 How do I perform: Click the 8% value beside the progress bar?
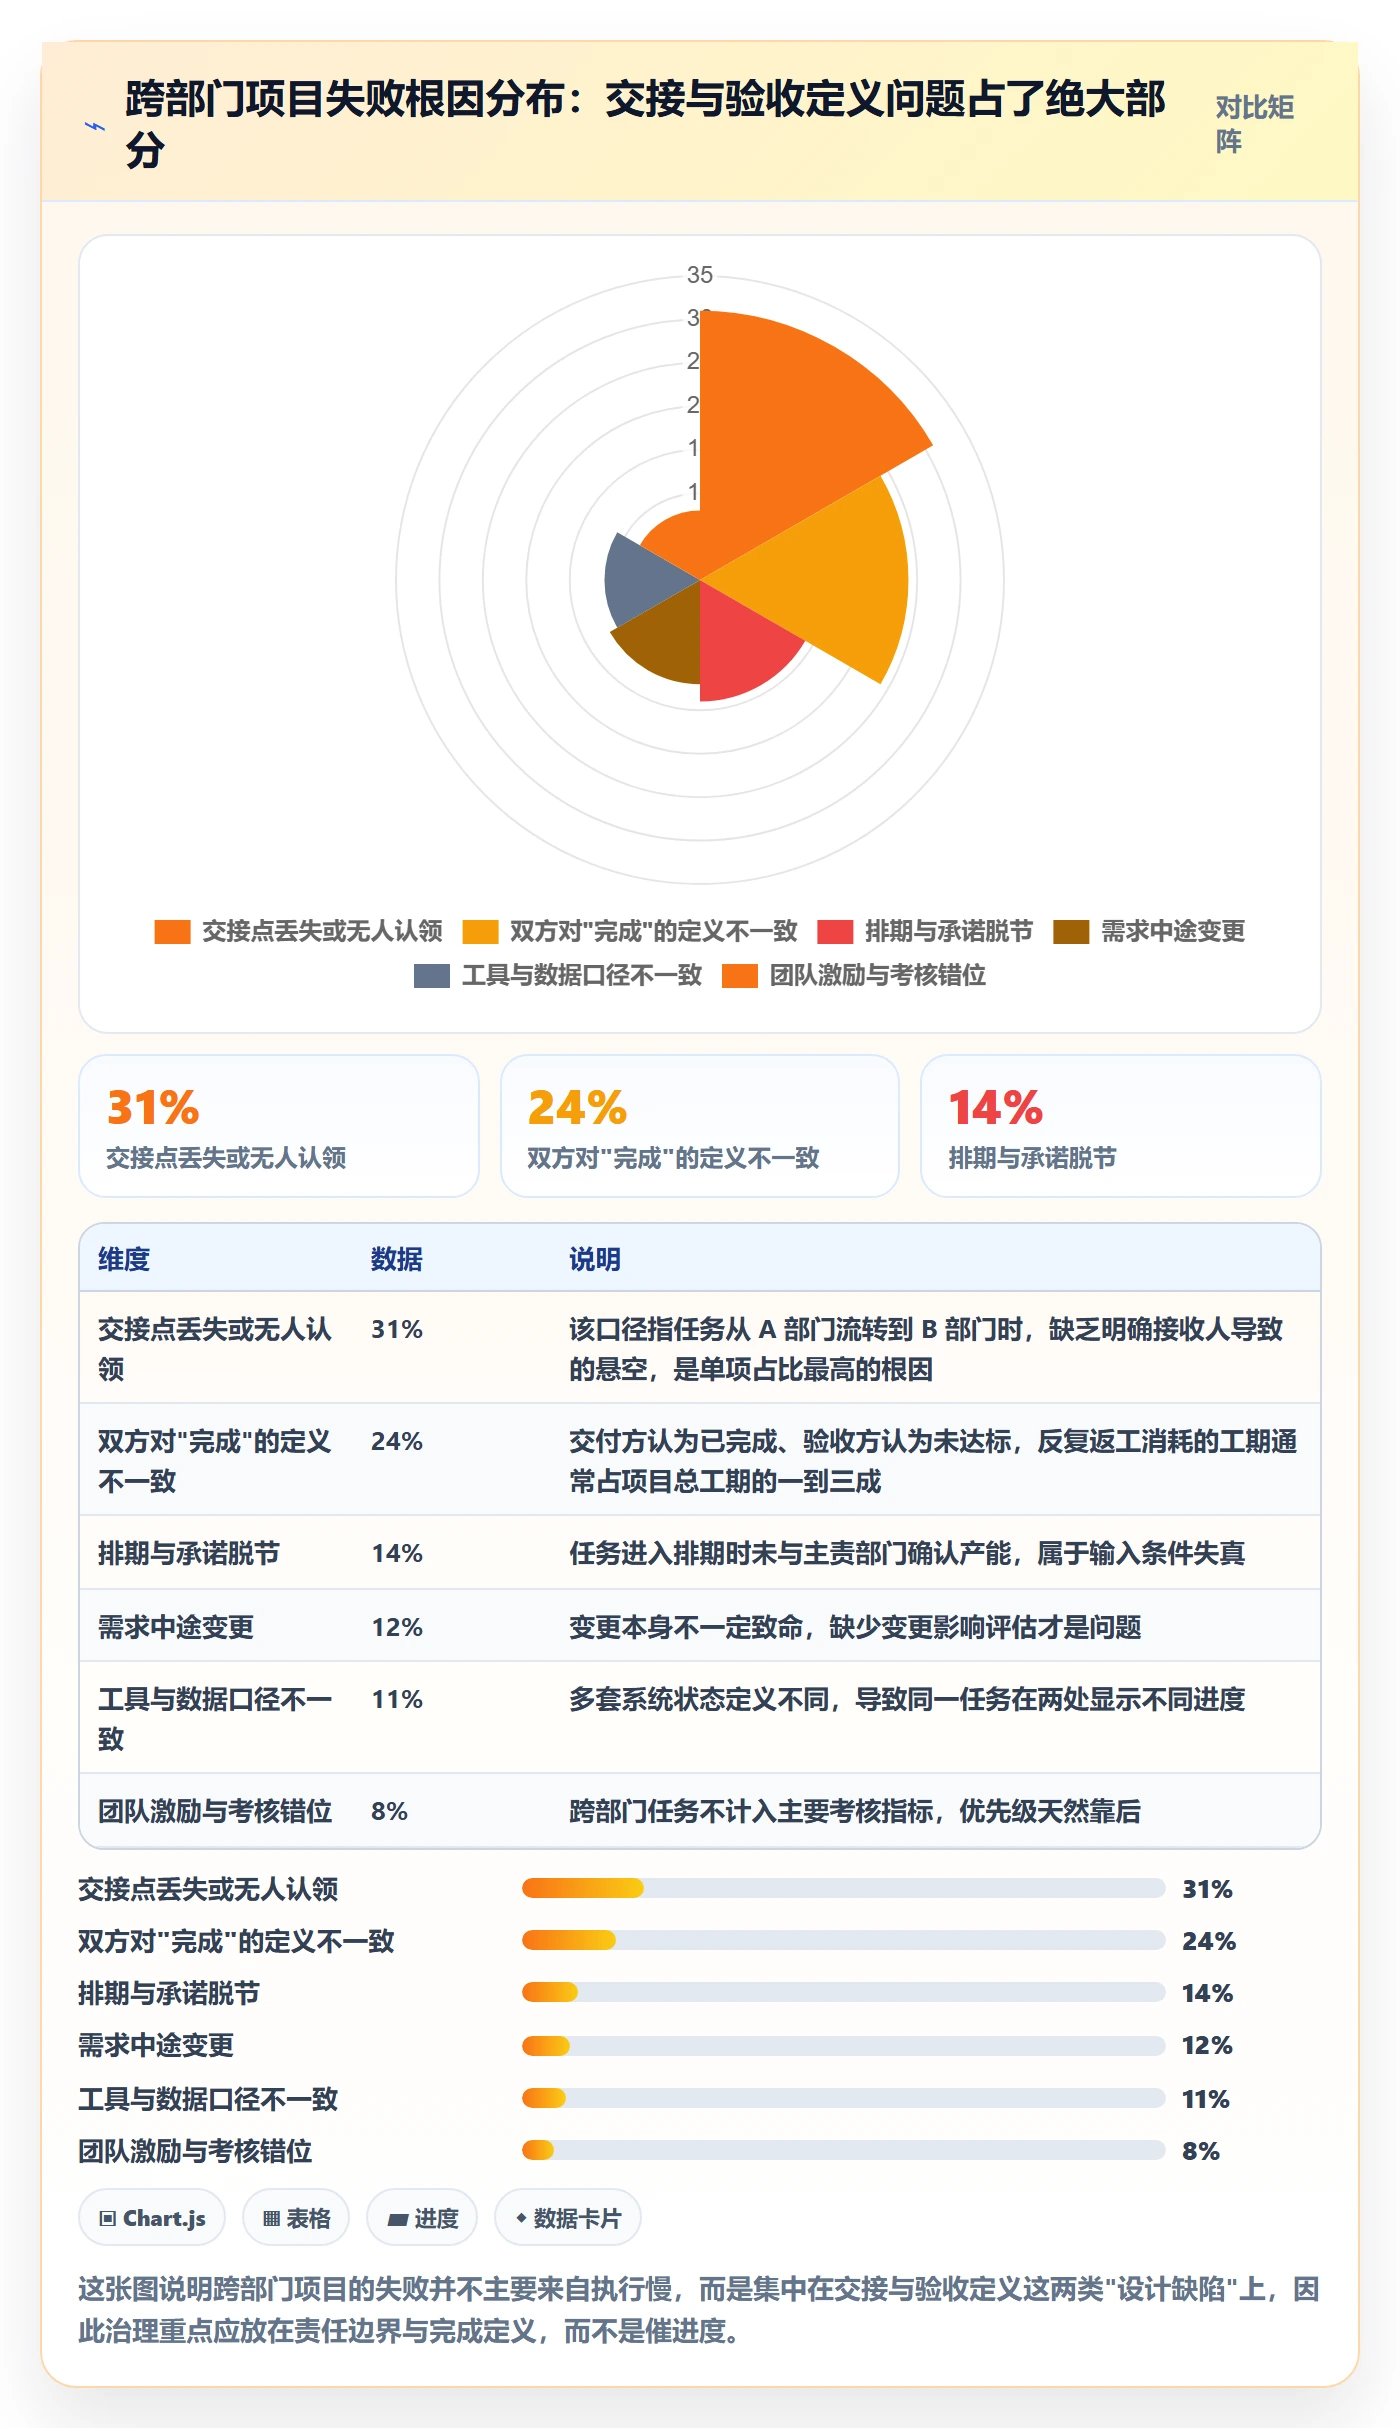[x=1201, y=2151]
